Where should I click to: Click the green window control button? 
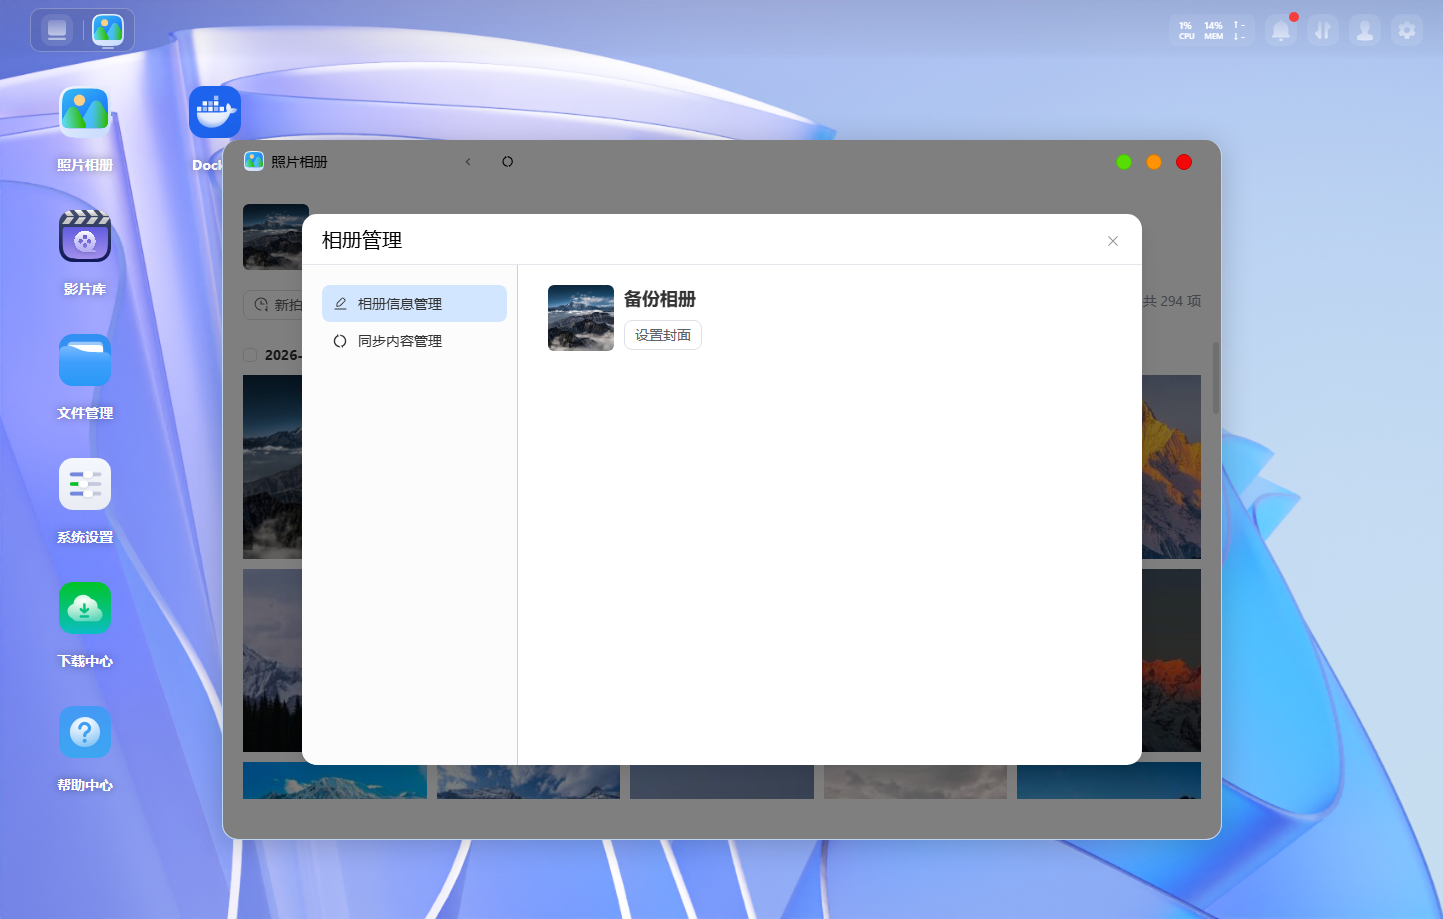(1124, 162)
